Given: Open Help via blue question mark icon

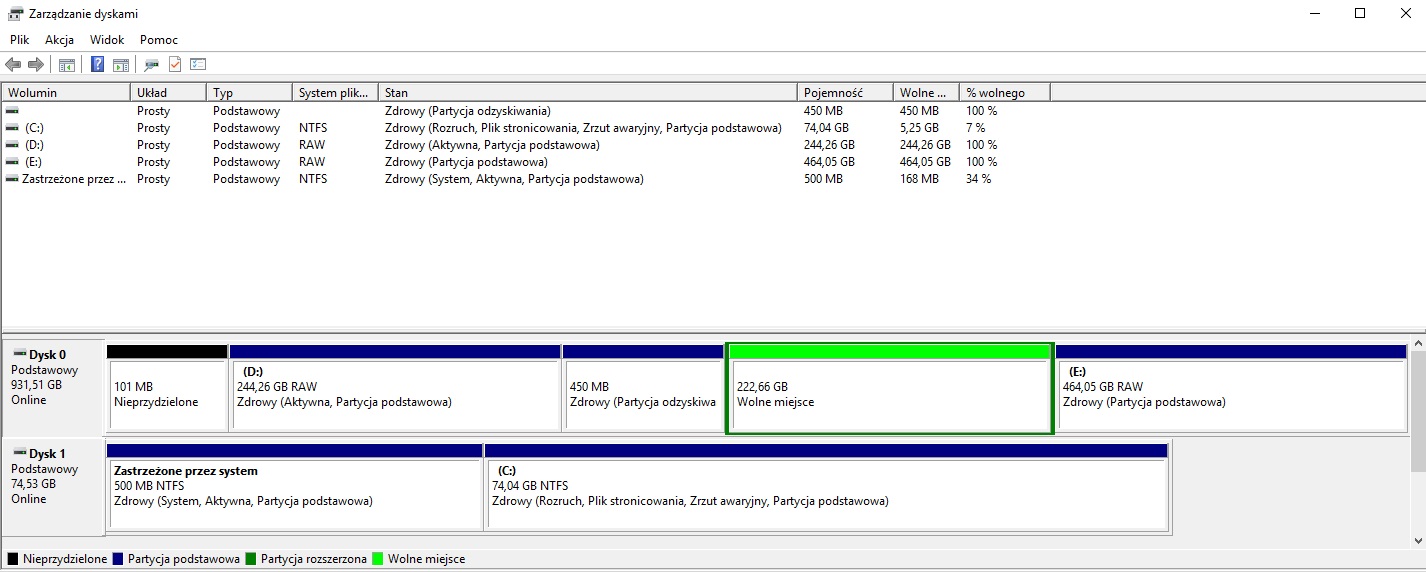Looking at the screenshot, I should [x=98, y=65].
